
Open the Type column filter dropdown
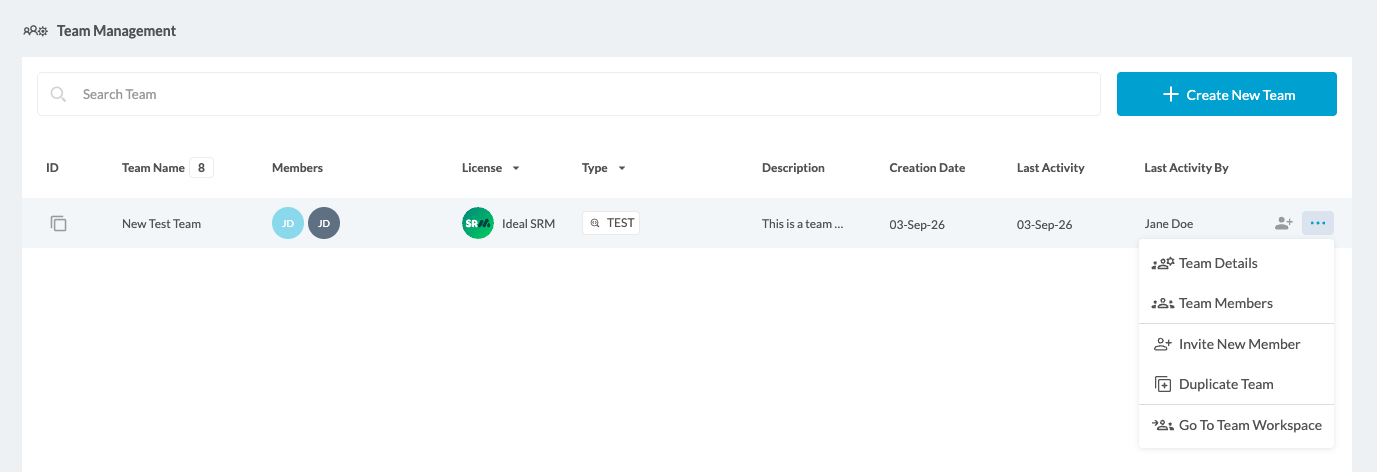[x=622, y=168]
